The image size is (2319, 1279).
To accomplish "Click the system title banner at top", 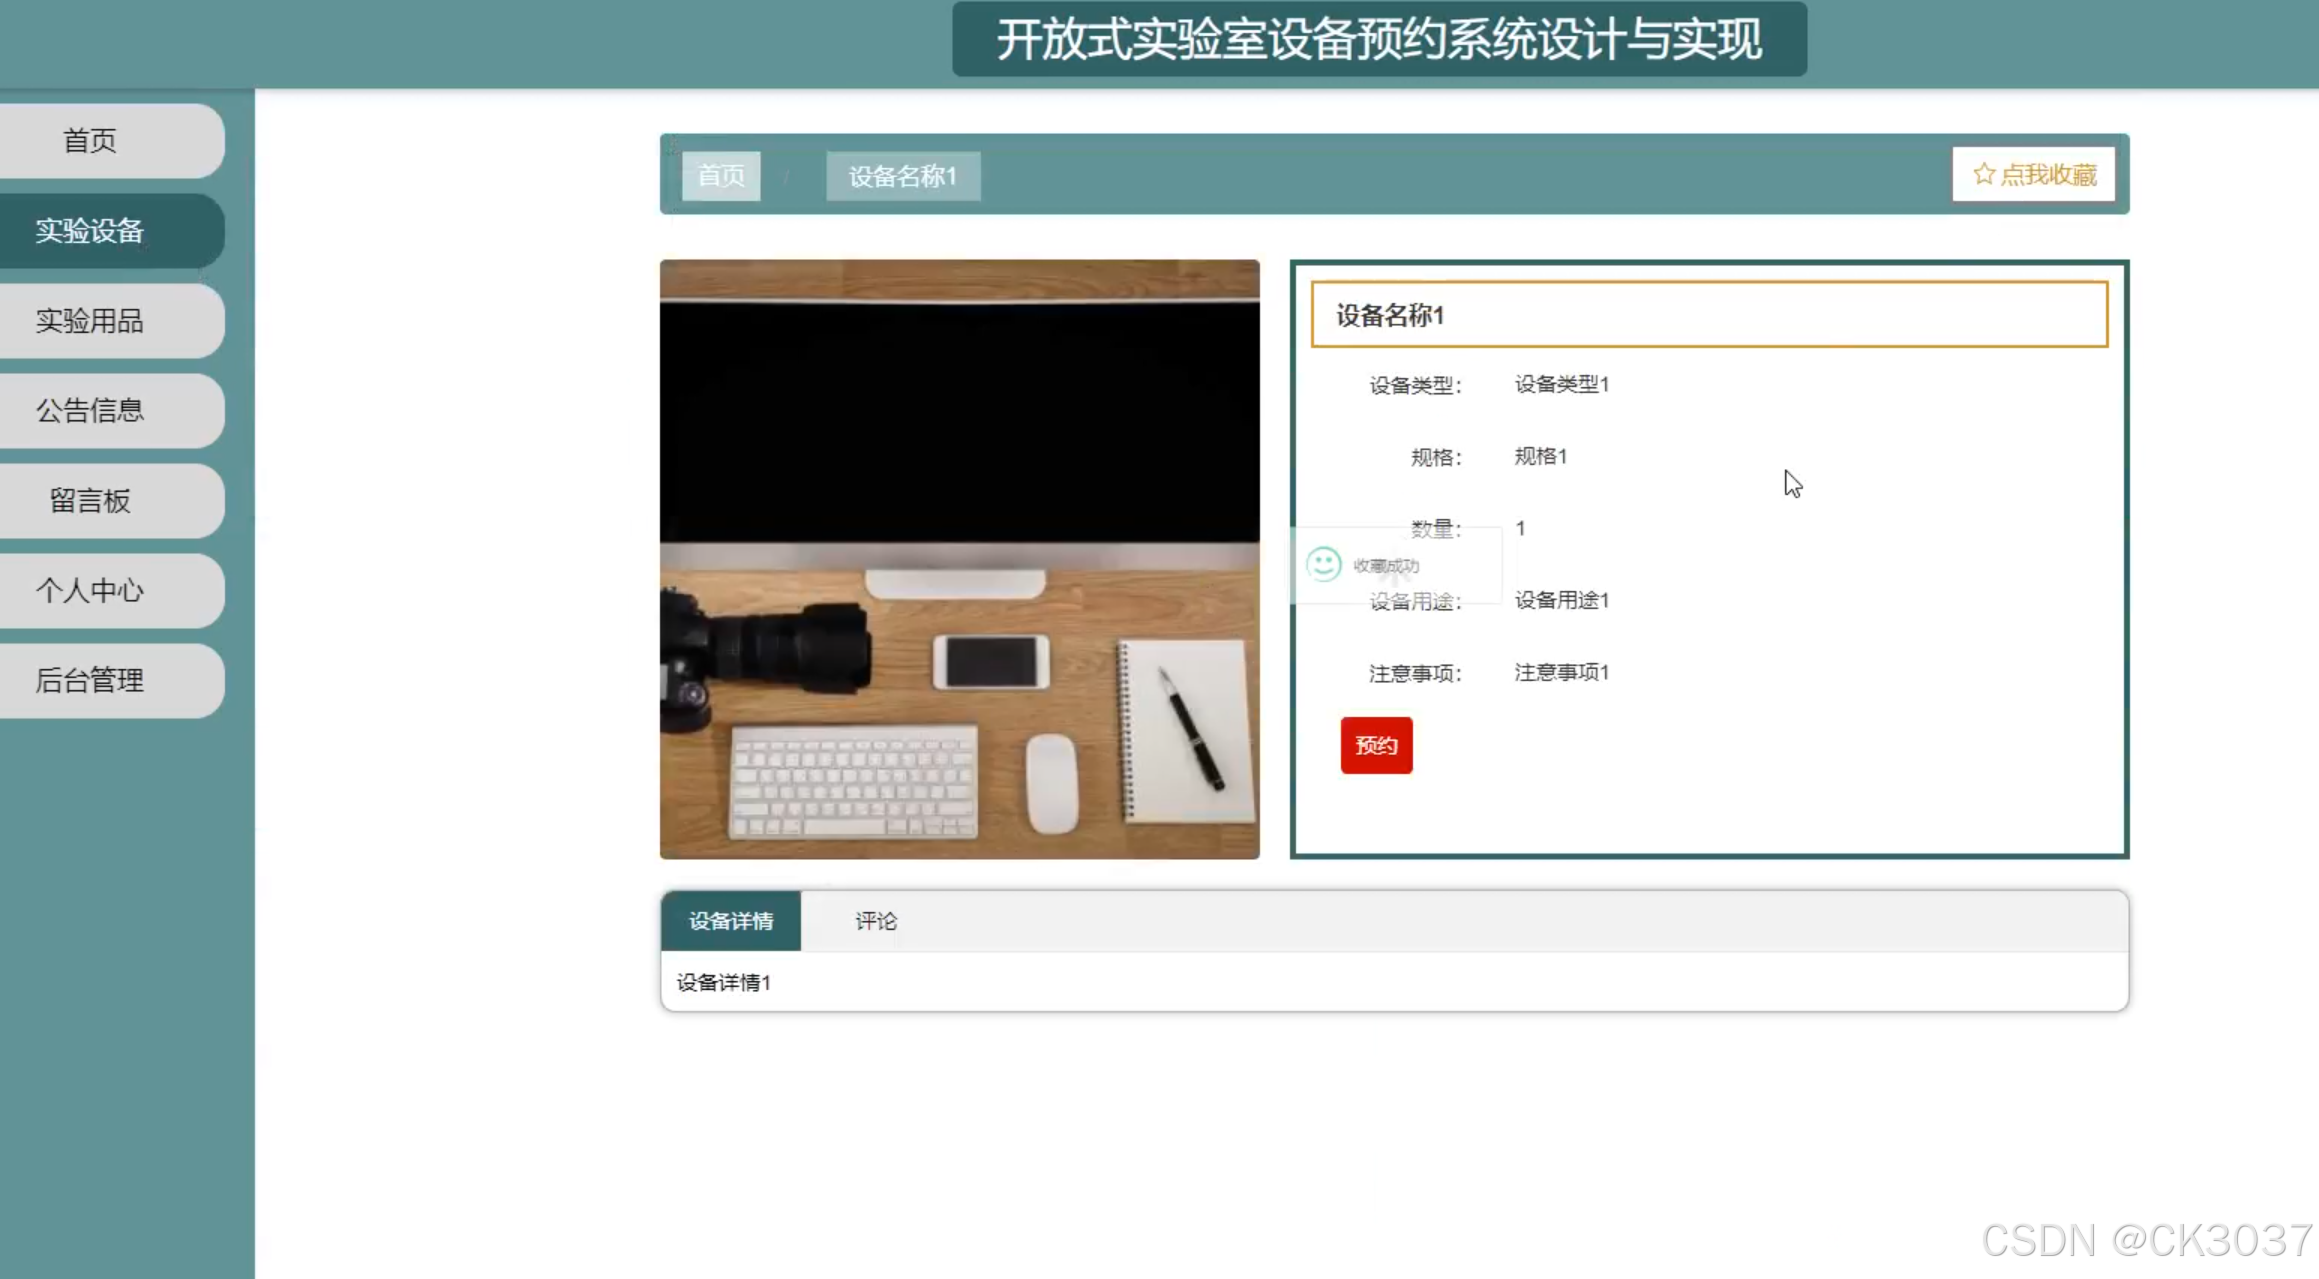I will pyautogui.click(x=1379, y=40).
